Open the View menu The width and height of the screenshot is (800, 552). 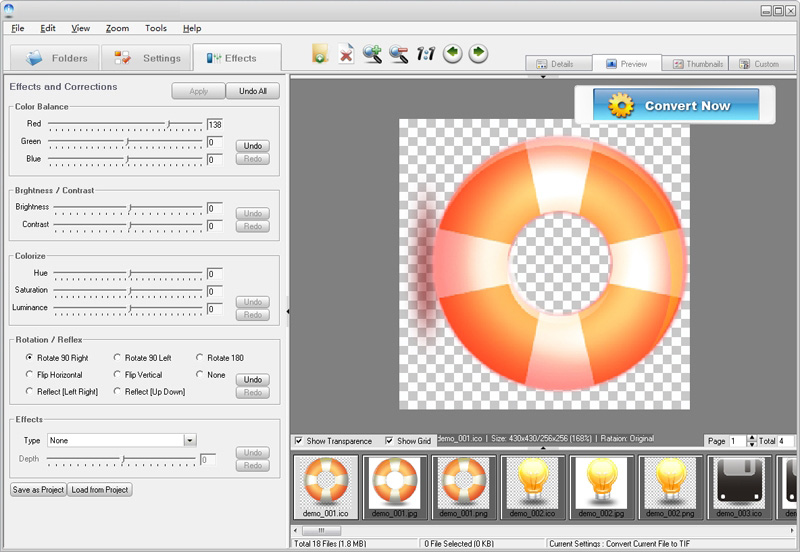pyautogui.click(x=81, y=28)
